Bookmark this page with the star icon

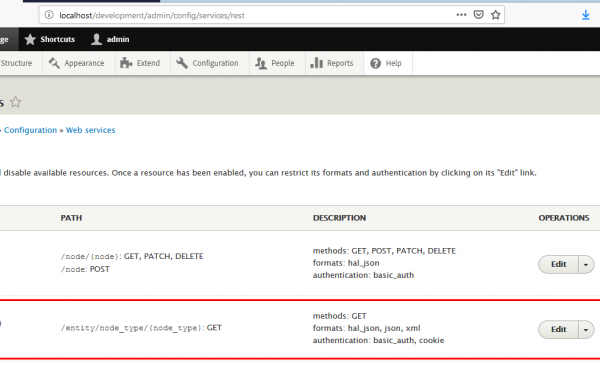496,15
